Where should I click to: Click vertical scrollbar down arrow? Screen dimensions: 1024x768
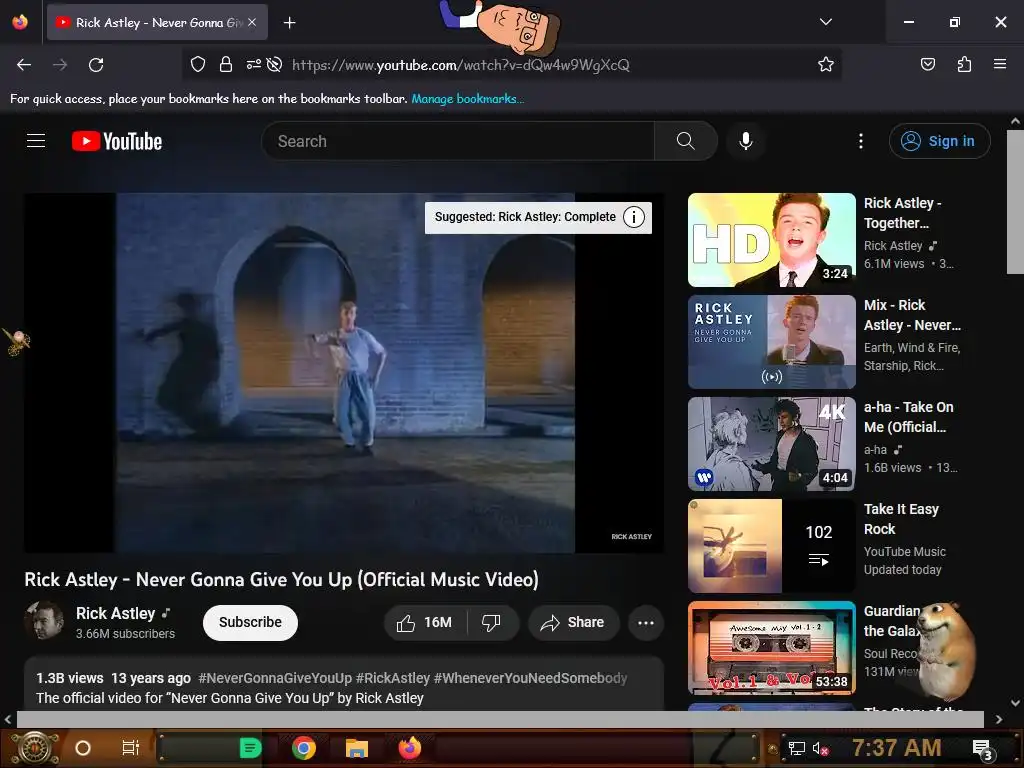[x=1015, y=703]
